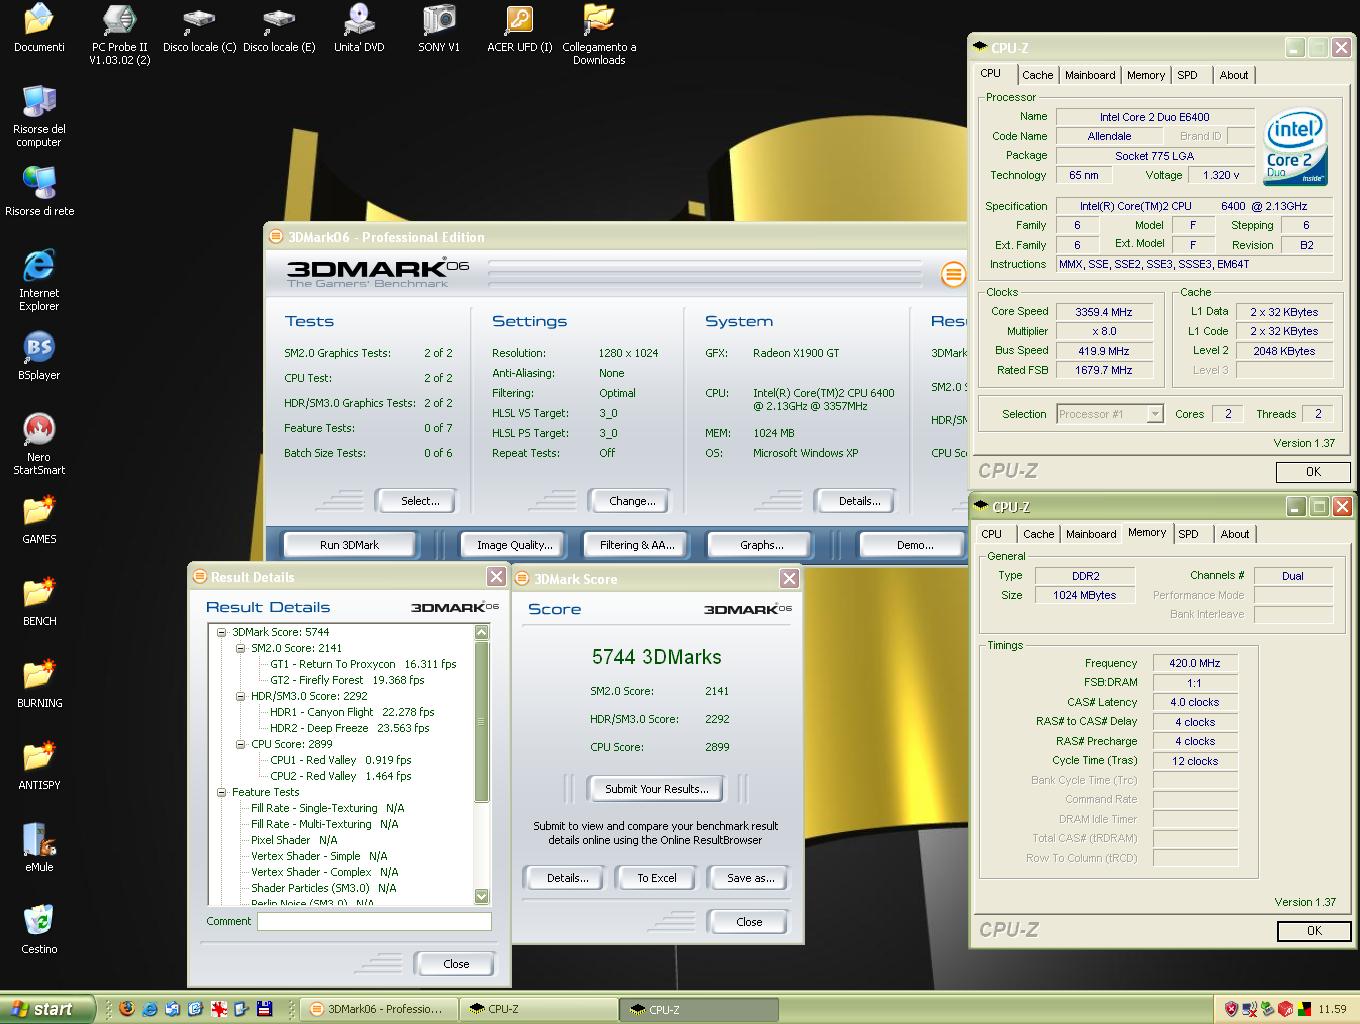
Task: Select GT1 - Return To Proxycon result row
Action: [363, 664]
